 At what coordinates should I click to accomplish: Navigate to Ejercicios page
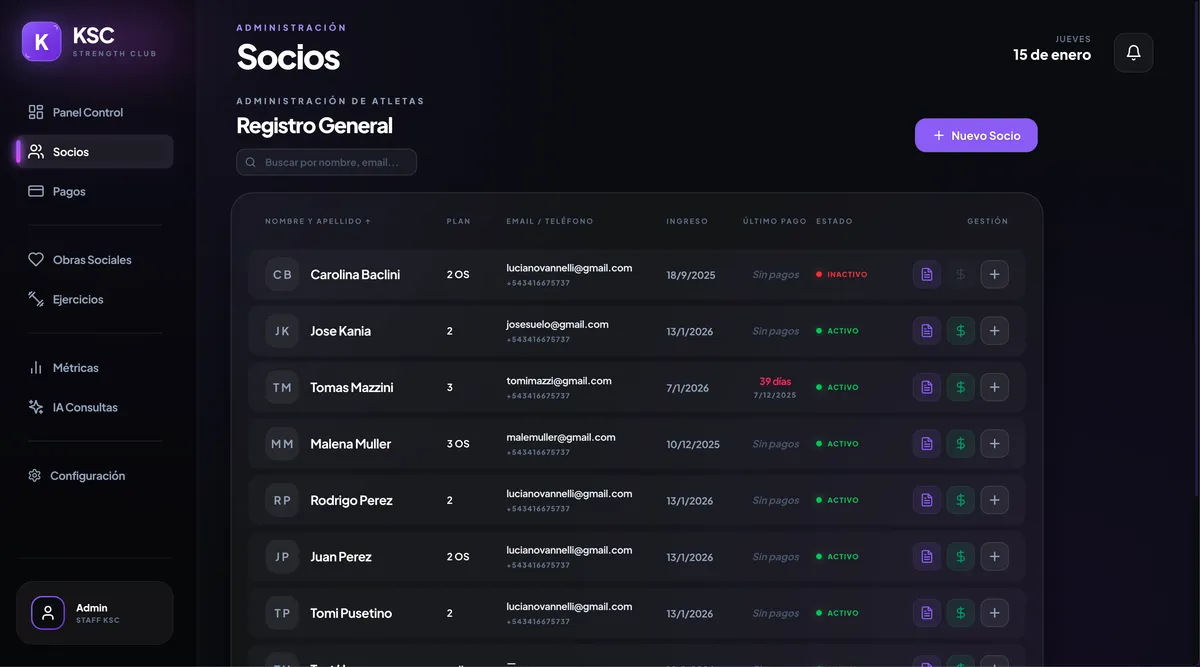[x=78, y=299]
